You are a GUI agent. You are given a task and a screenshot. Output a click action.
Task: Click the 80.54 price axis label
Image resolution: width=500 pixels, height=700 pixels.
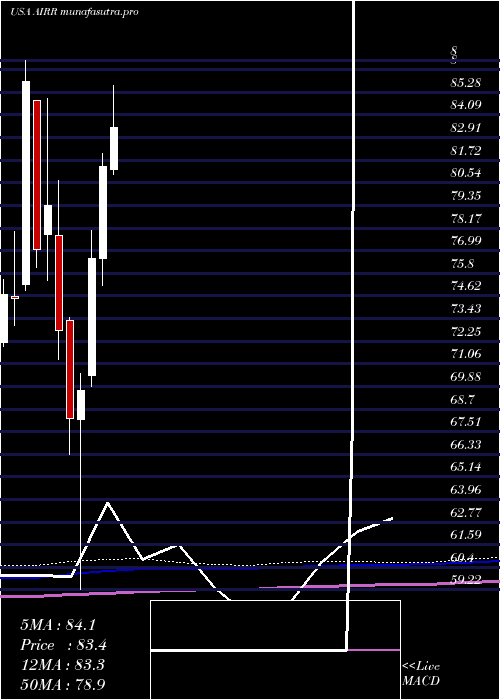(466, 173)
